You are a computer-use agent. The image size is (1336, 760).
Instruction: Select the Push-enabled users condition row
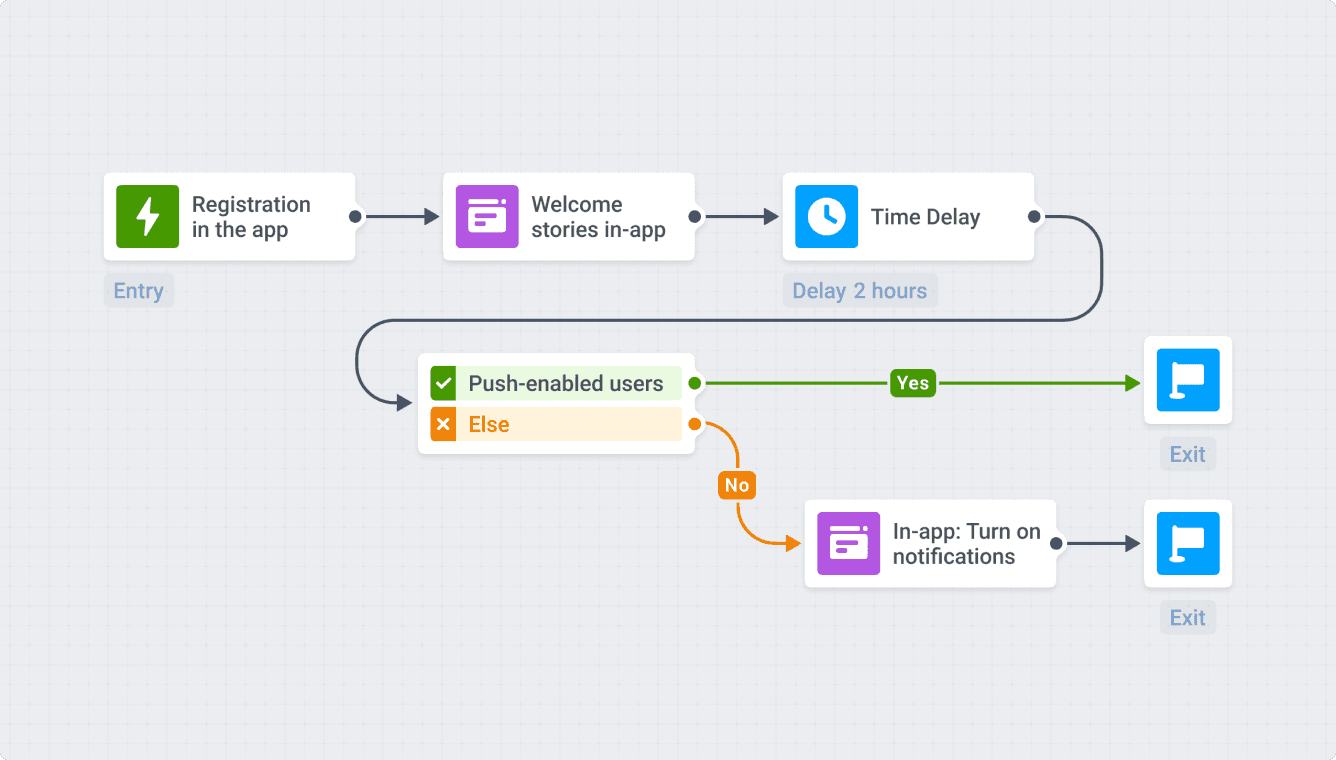[x=566, y=383]
